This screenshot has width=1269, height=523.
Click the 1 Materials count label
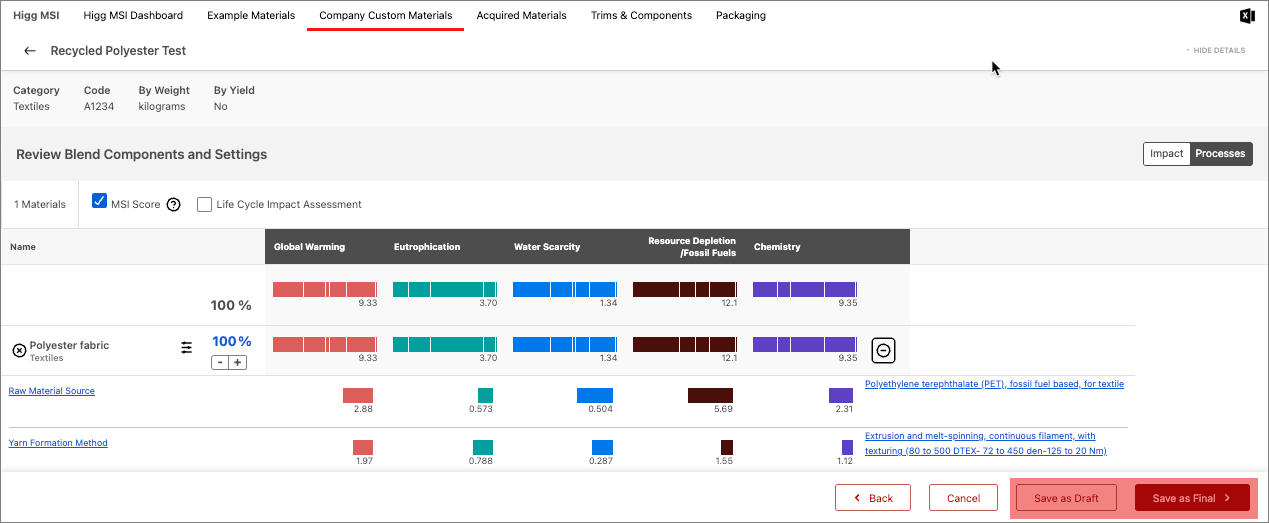40,205
